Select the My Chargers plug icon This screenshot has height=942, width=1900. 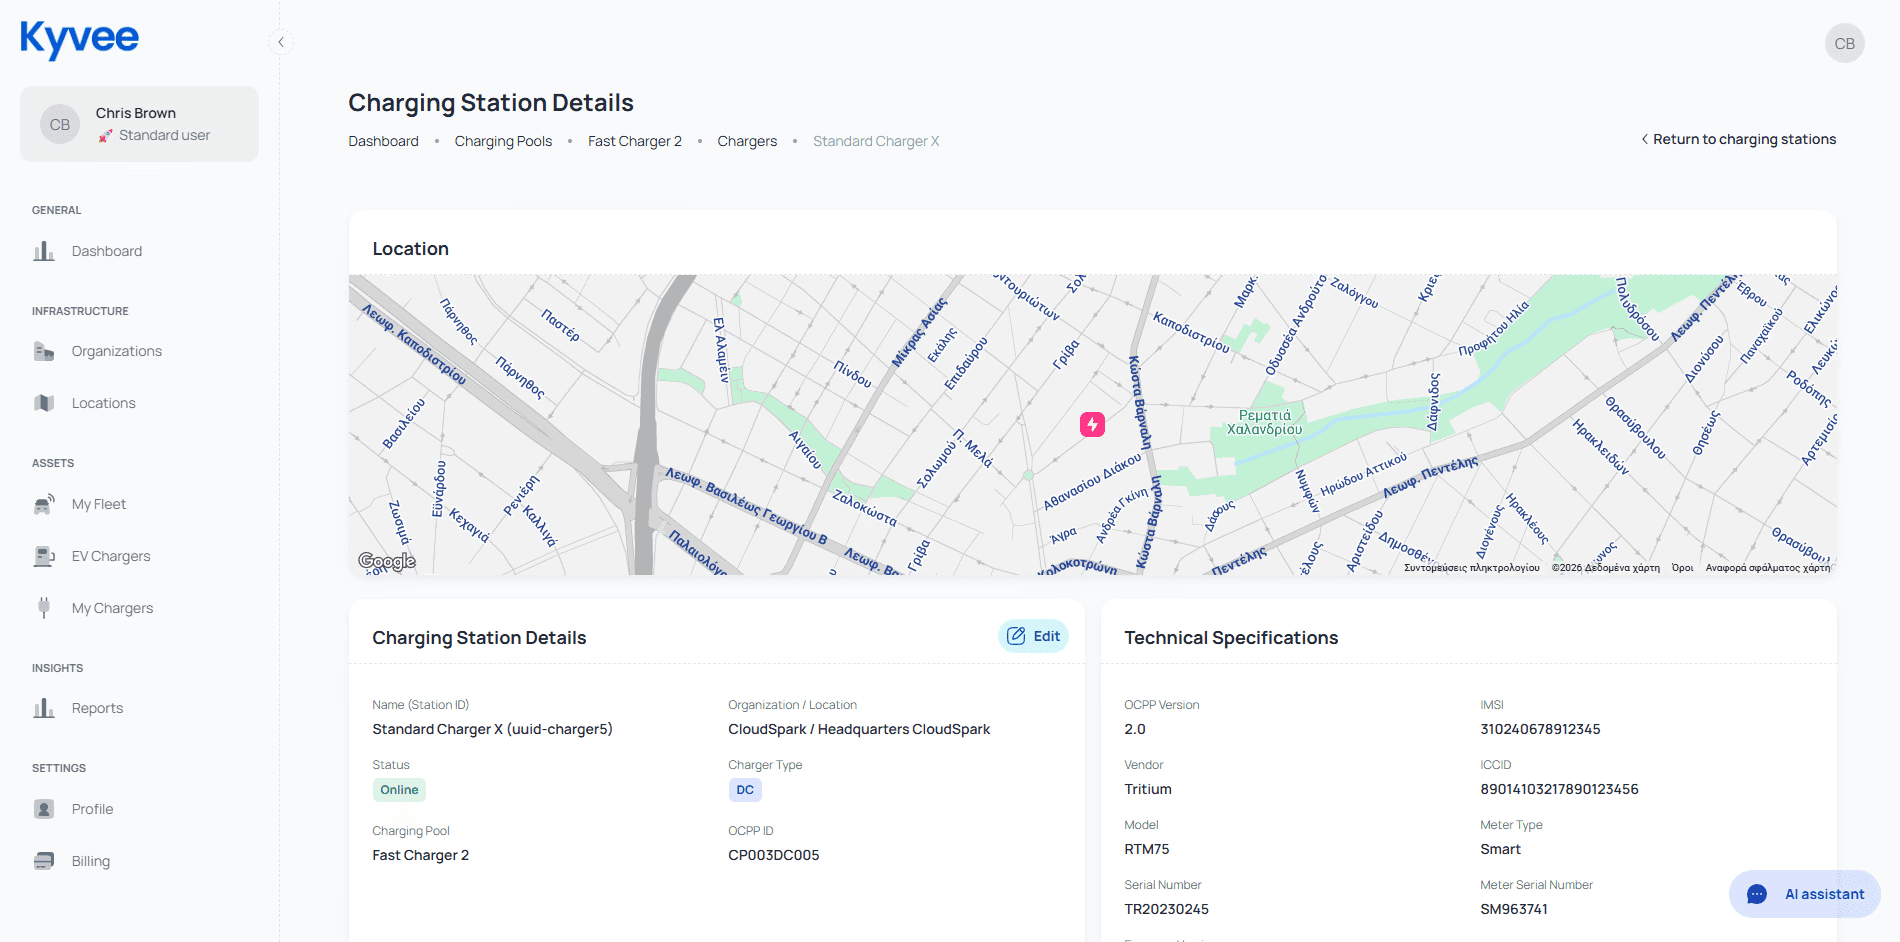[x=44, y=608]
